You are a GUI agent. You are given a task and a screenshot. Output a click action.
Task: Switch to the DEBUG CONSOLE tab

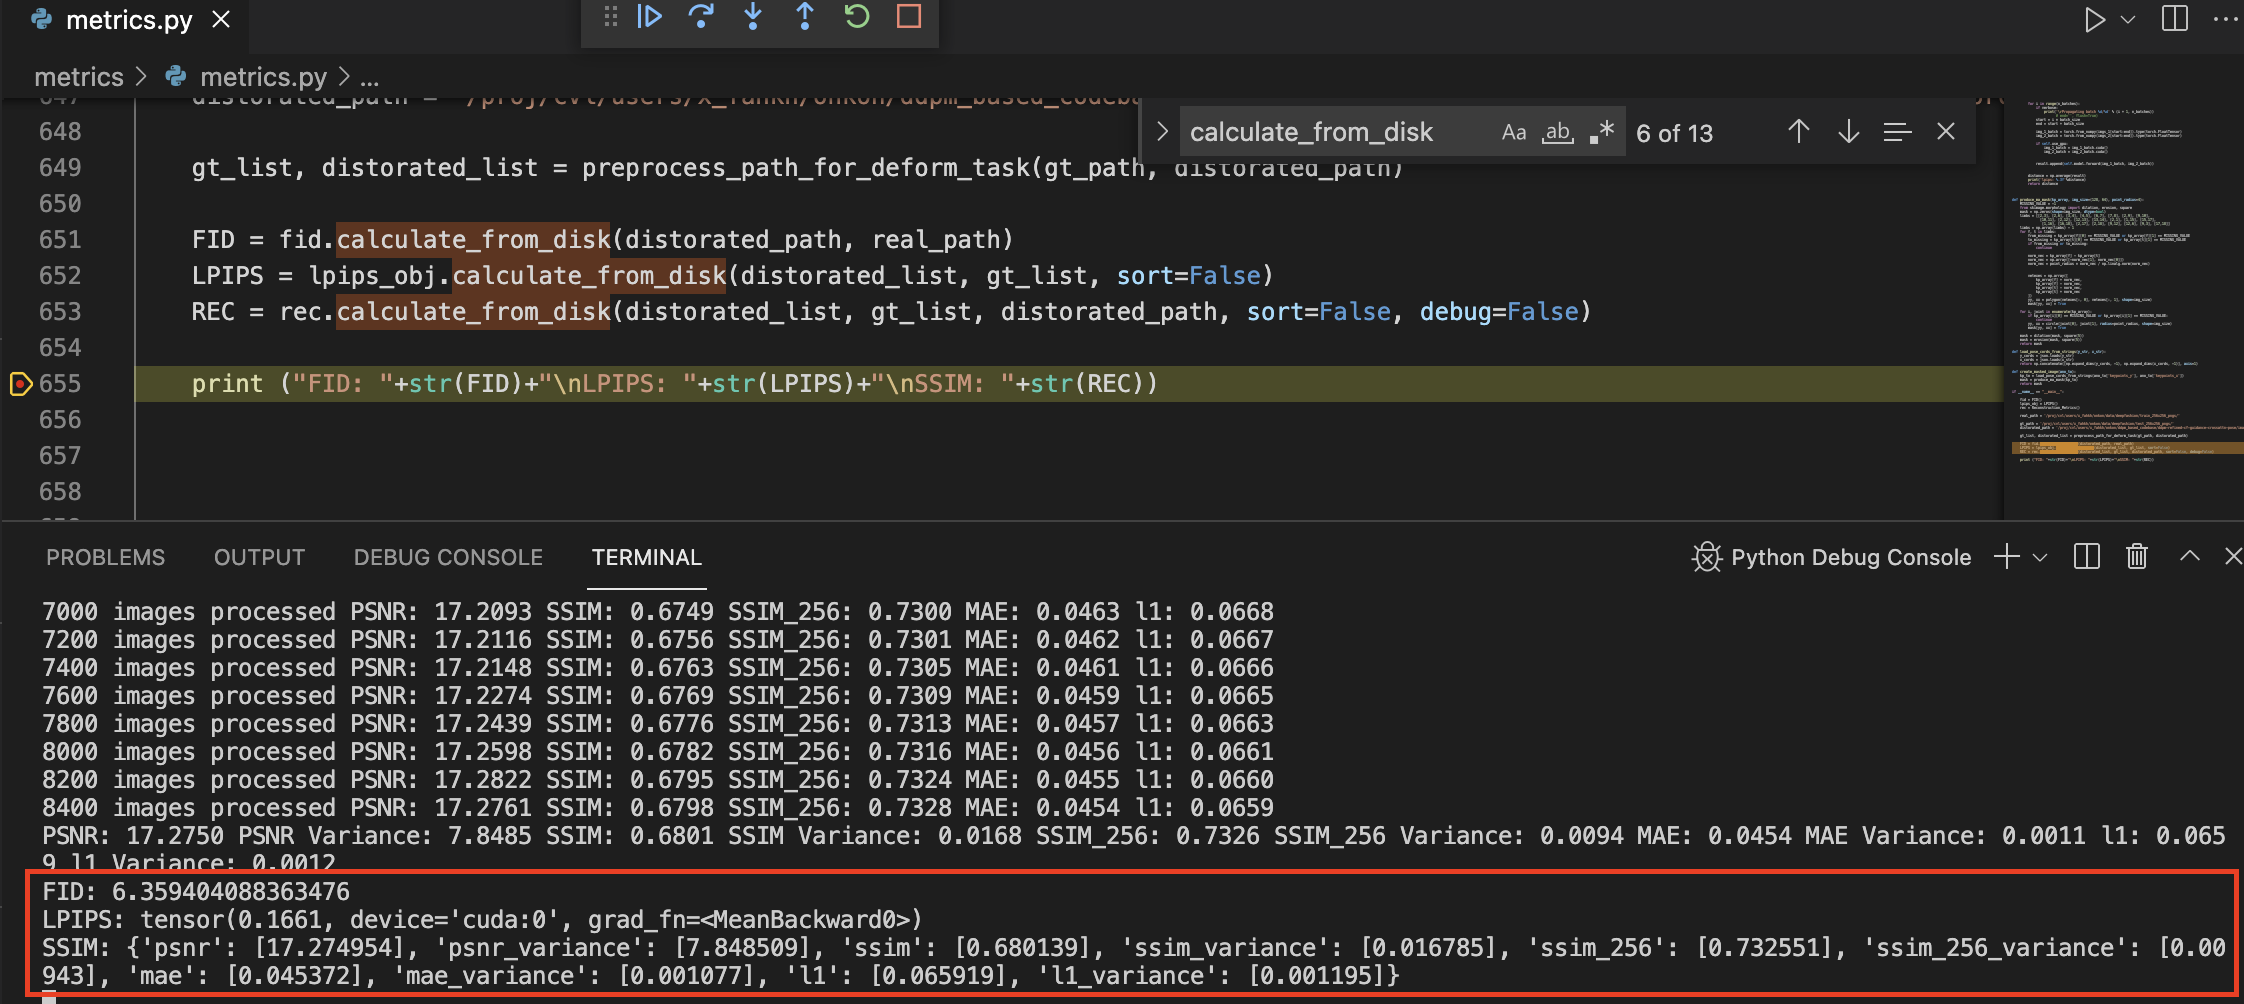(447, 557)
